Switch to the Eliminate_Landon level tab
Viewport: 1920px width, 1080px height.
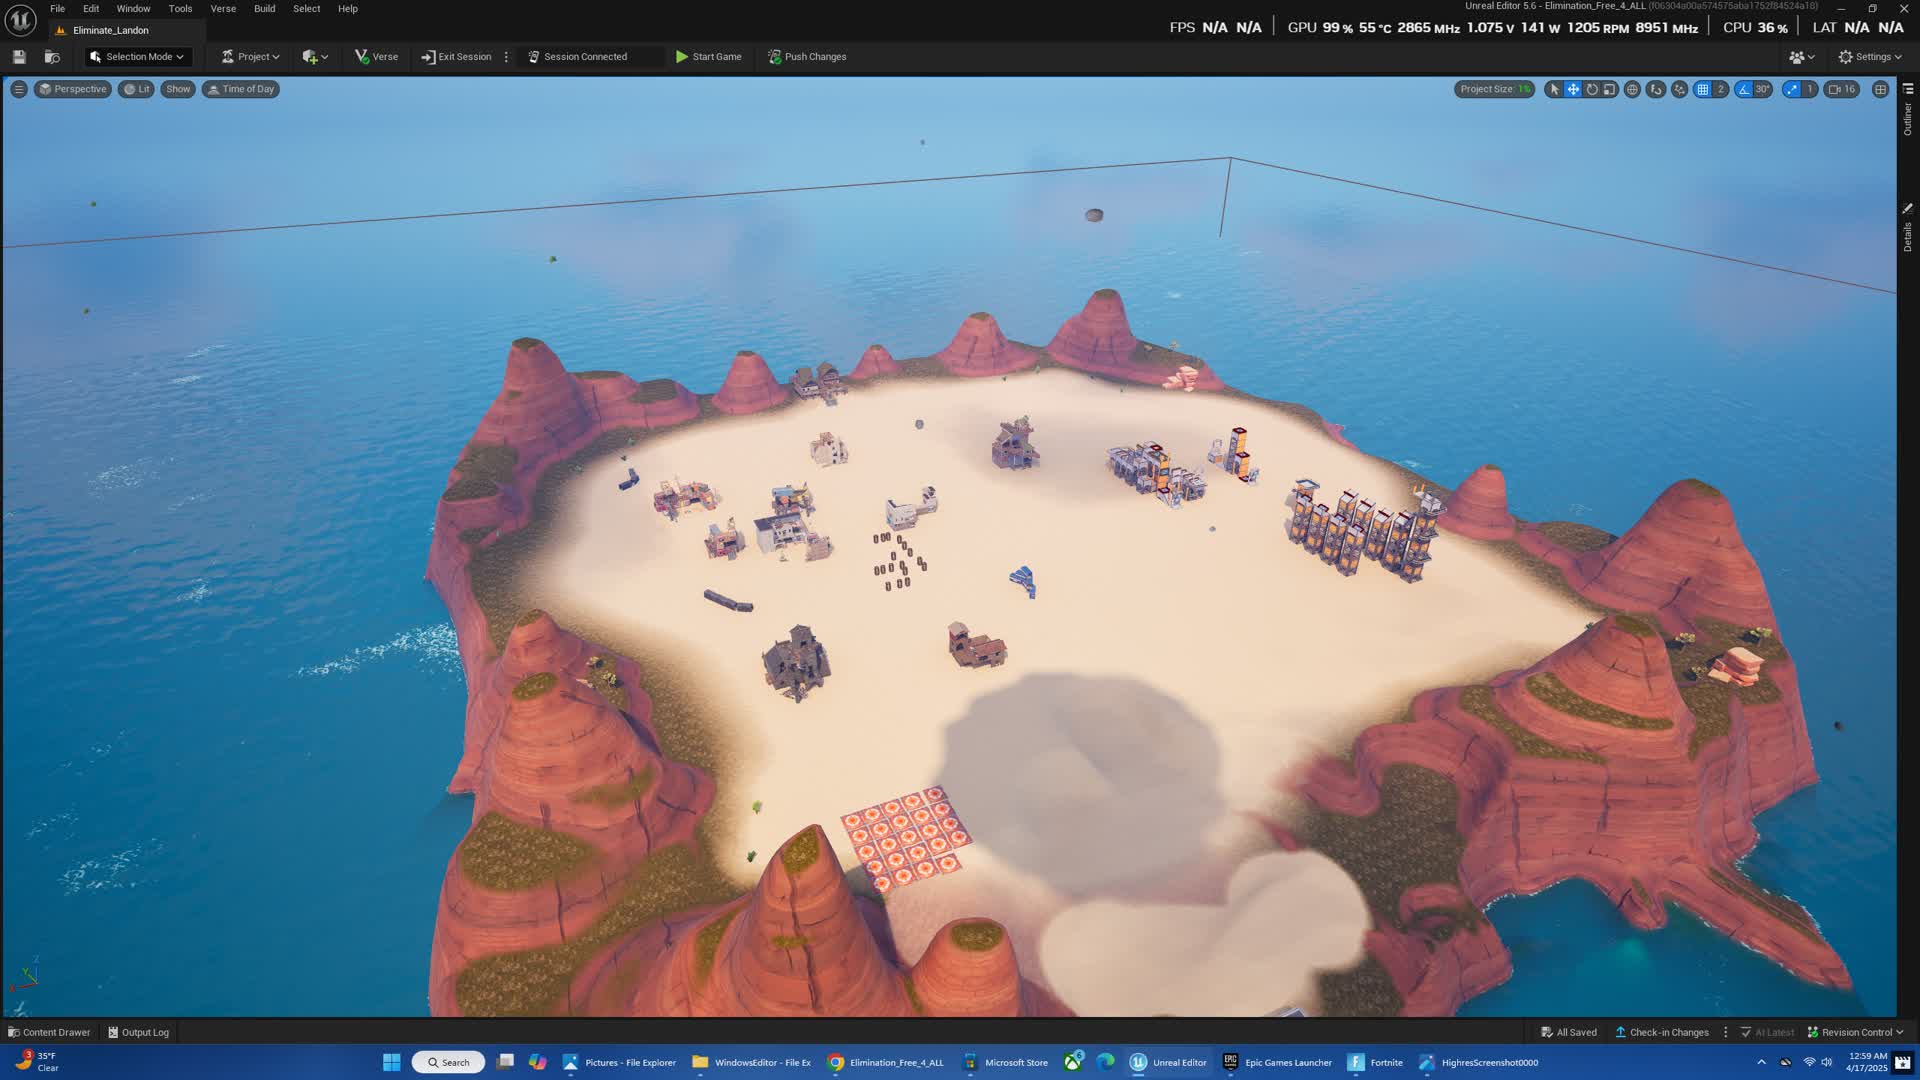(x=110, y=30)
